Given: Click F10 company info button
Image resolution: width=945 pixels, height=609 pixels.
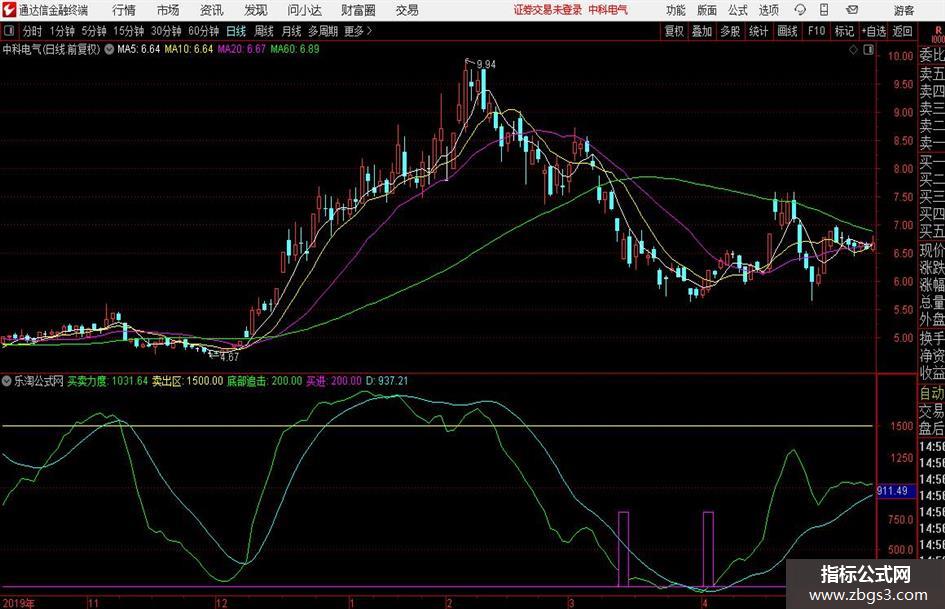Looking at the screenshot, I should pos(816,31).
